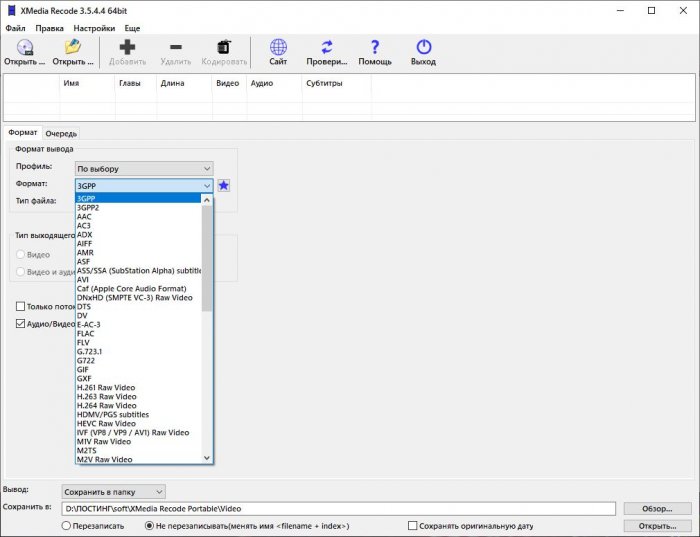Select AVI in the format list

(x=138, y=279)
